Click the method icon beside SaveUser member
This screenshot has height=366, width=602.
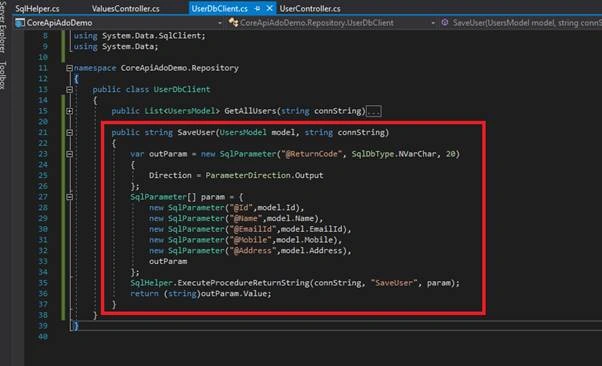pyautogui.click(x=445, y=22)
